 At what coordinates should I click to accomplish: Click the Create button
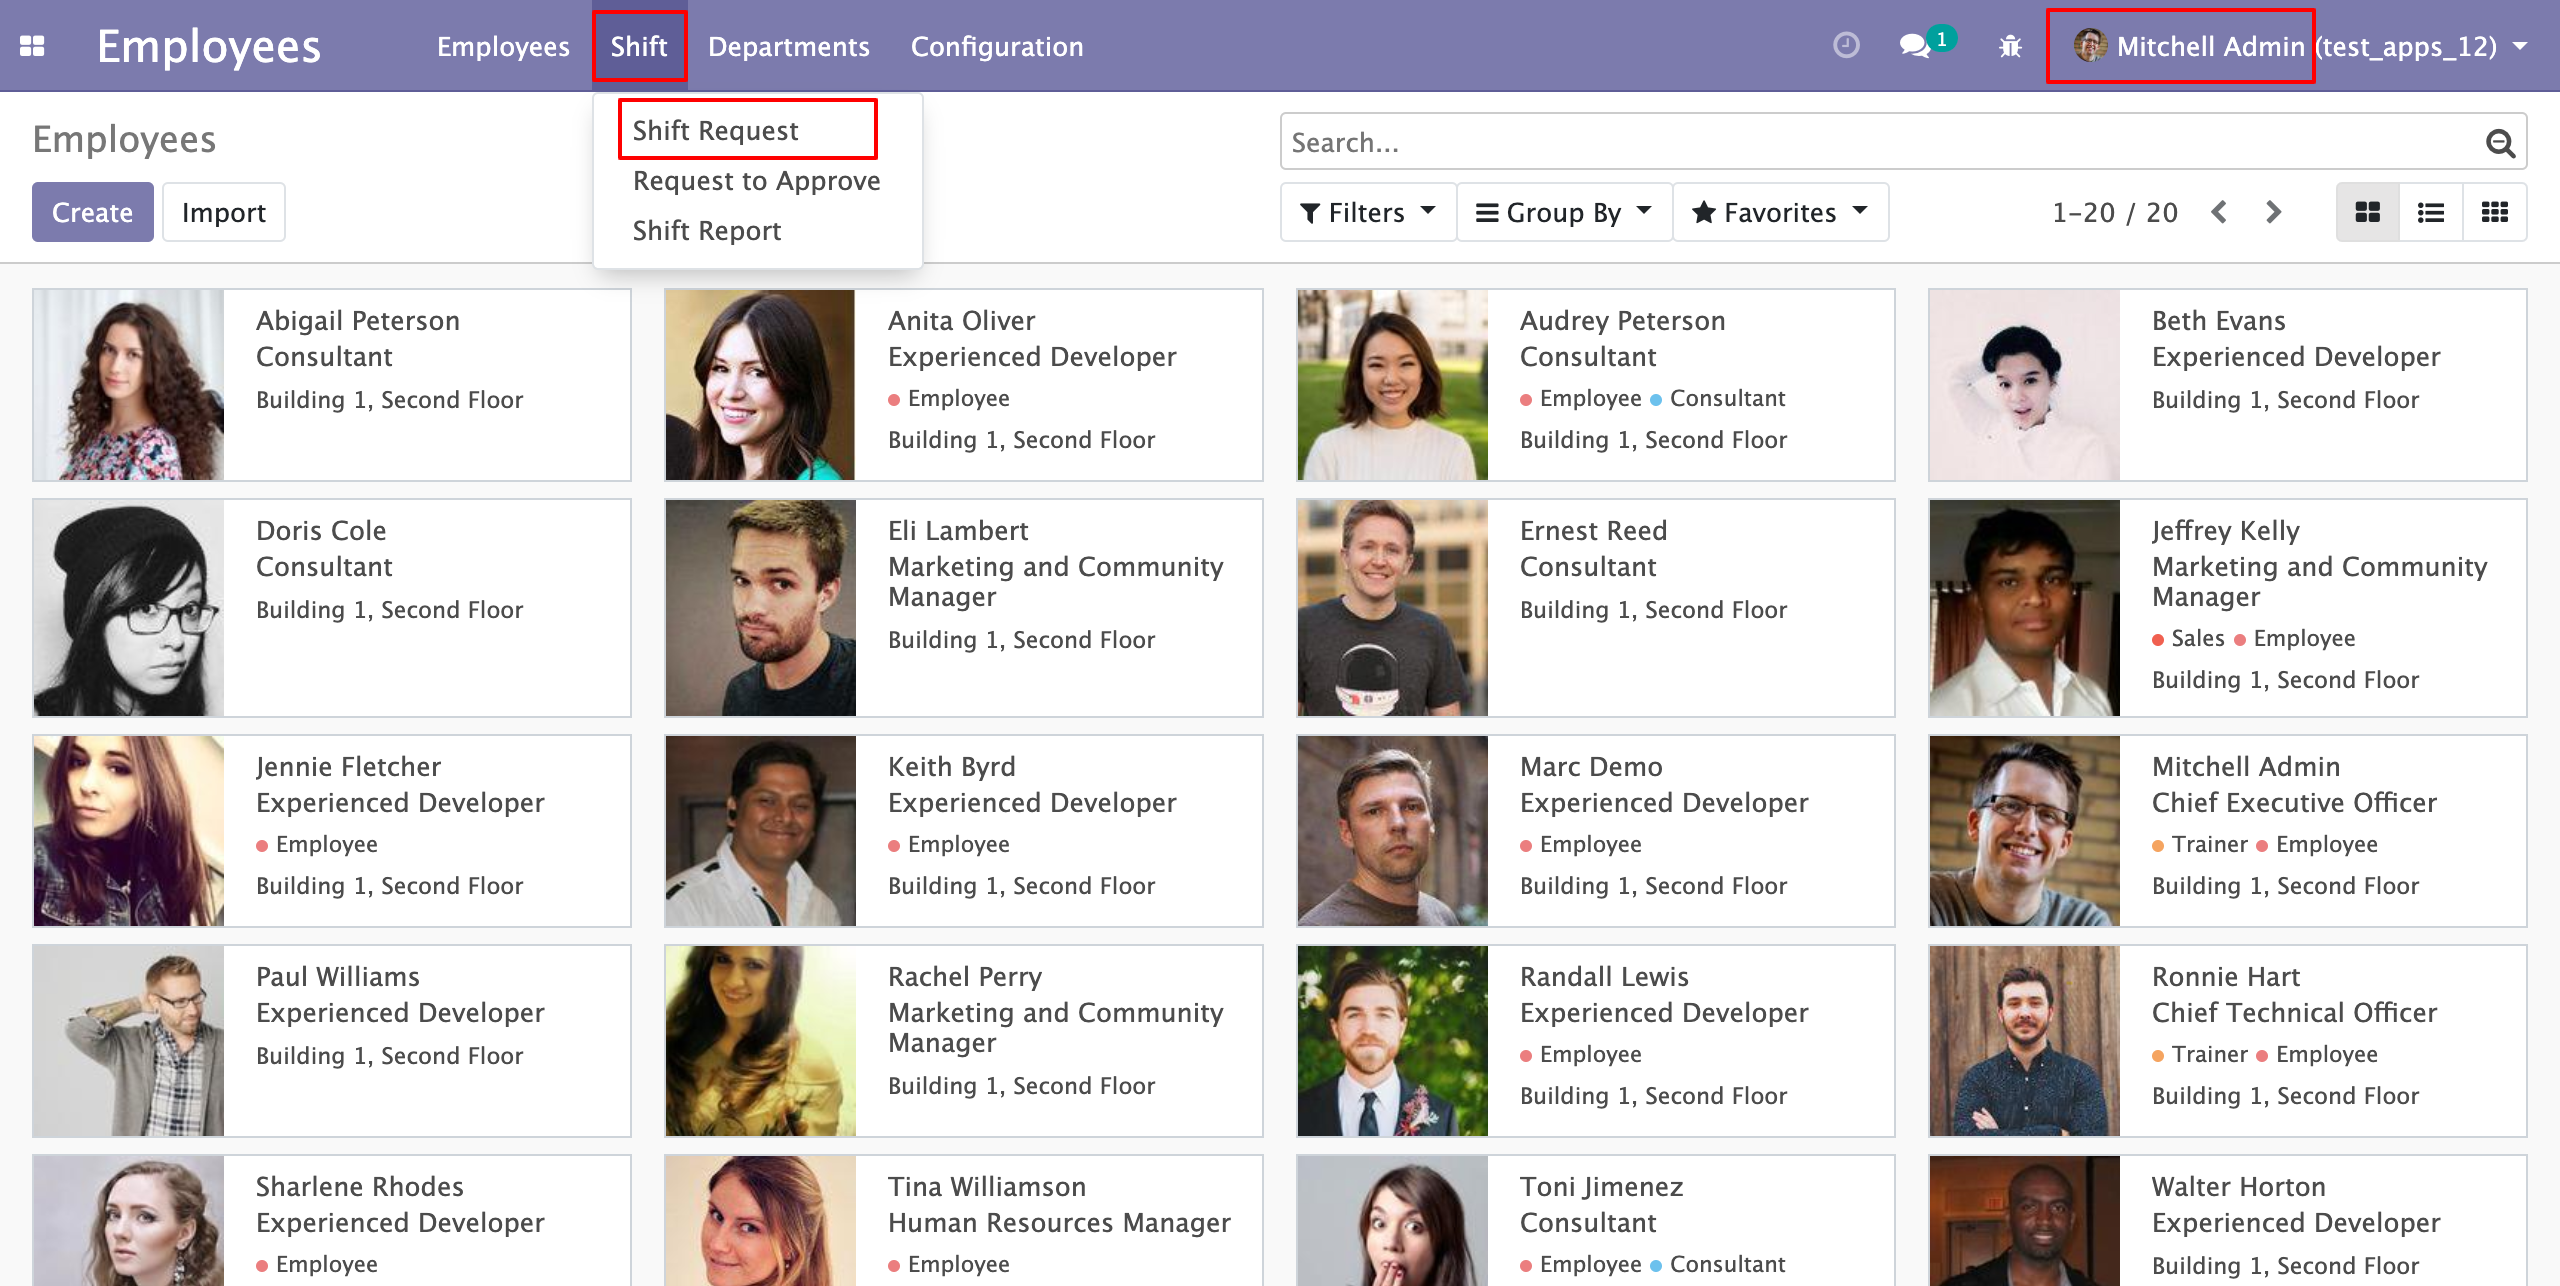pyautogui.click(x=92, y=212)
